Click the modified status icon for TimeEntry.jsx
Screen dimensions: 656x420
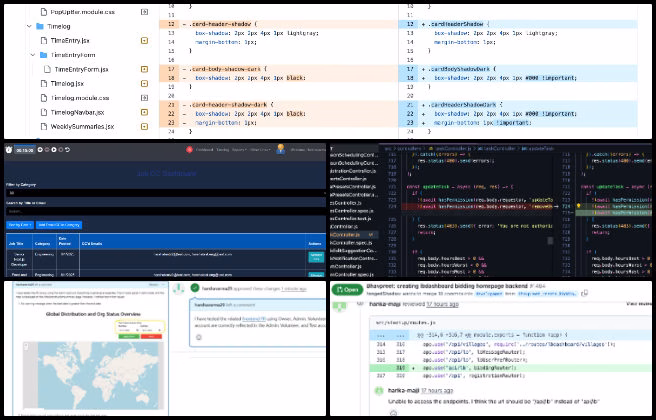tap(144, 41)
